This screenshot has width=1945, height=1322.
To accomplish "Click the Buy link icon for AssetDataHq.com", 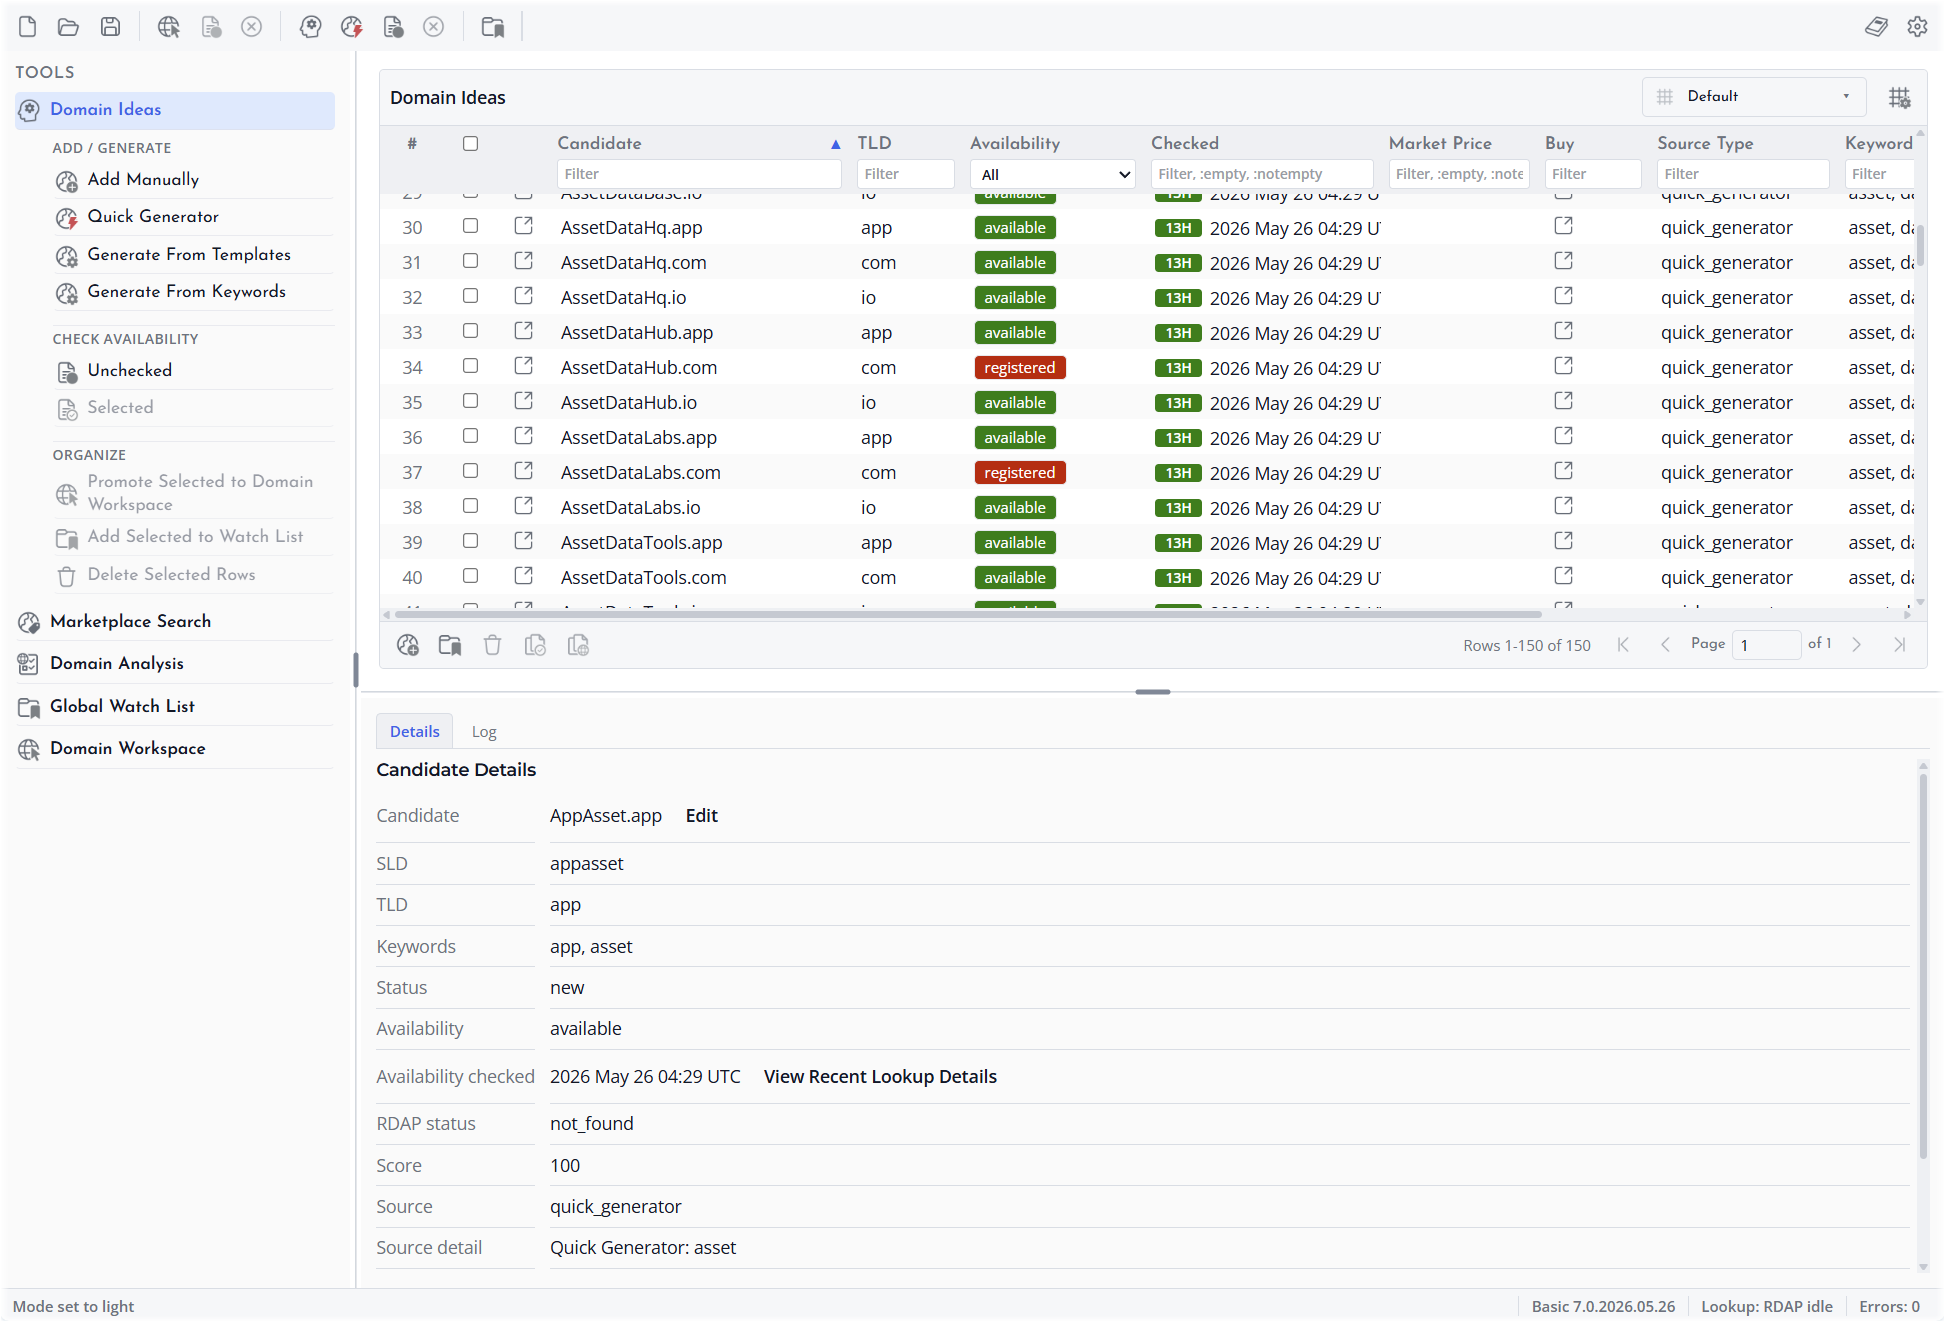I will (1564, 261).
